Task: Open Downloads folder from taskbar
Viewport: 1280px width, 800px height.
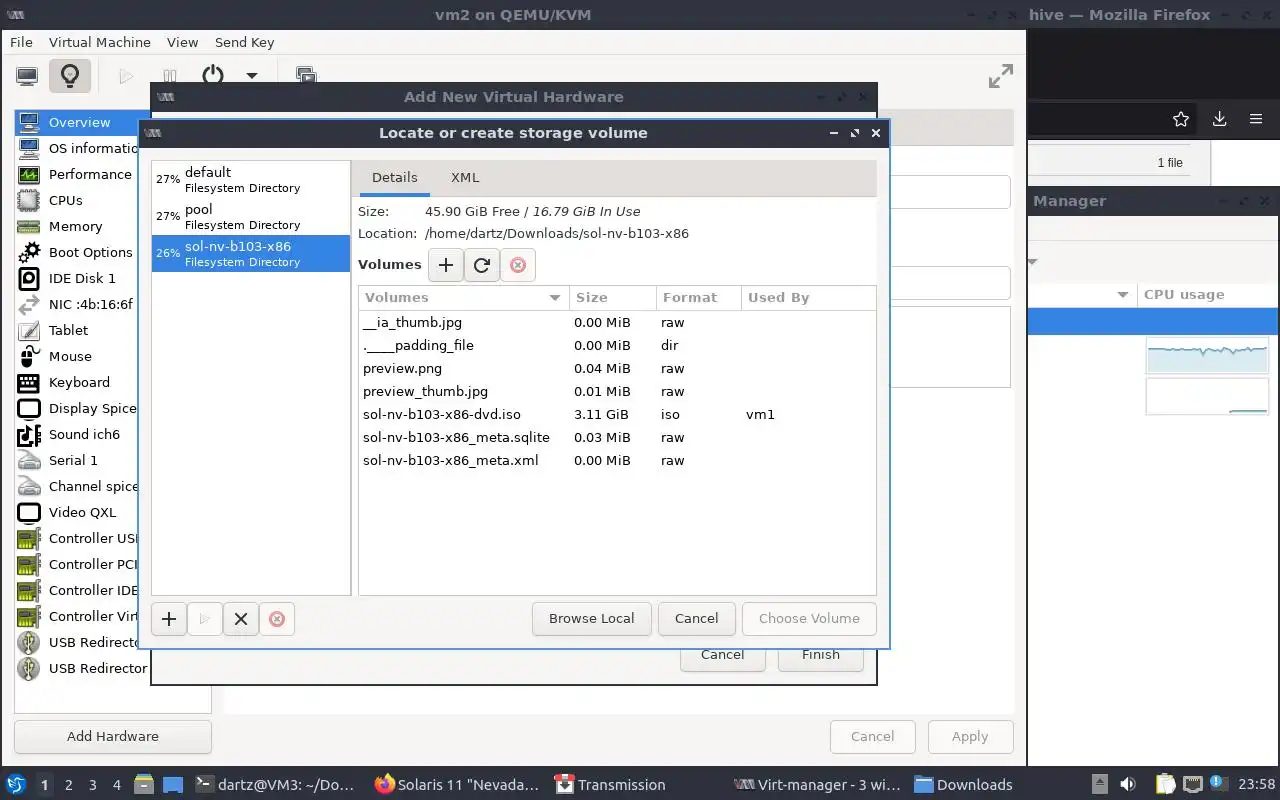Action: (x=964, y=785)
